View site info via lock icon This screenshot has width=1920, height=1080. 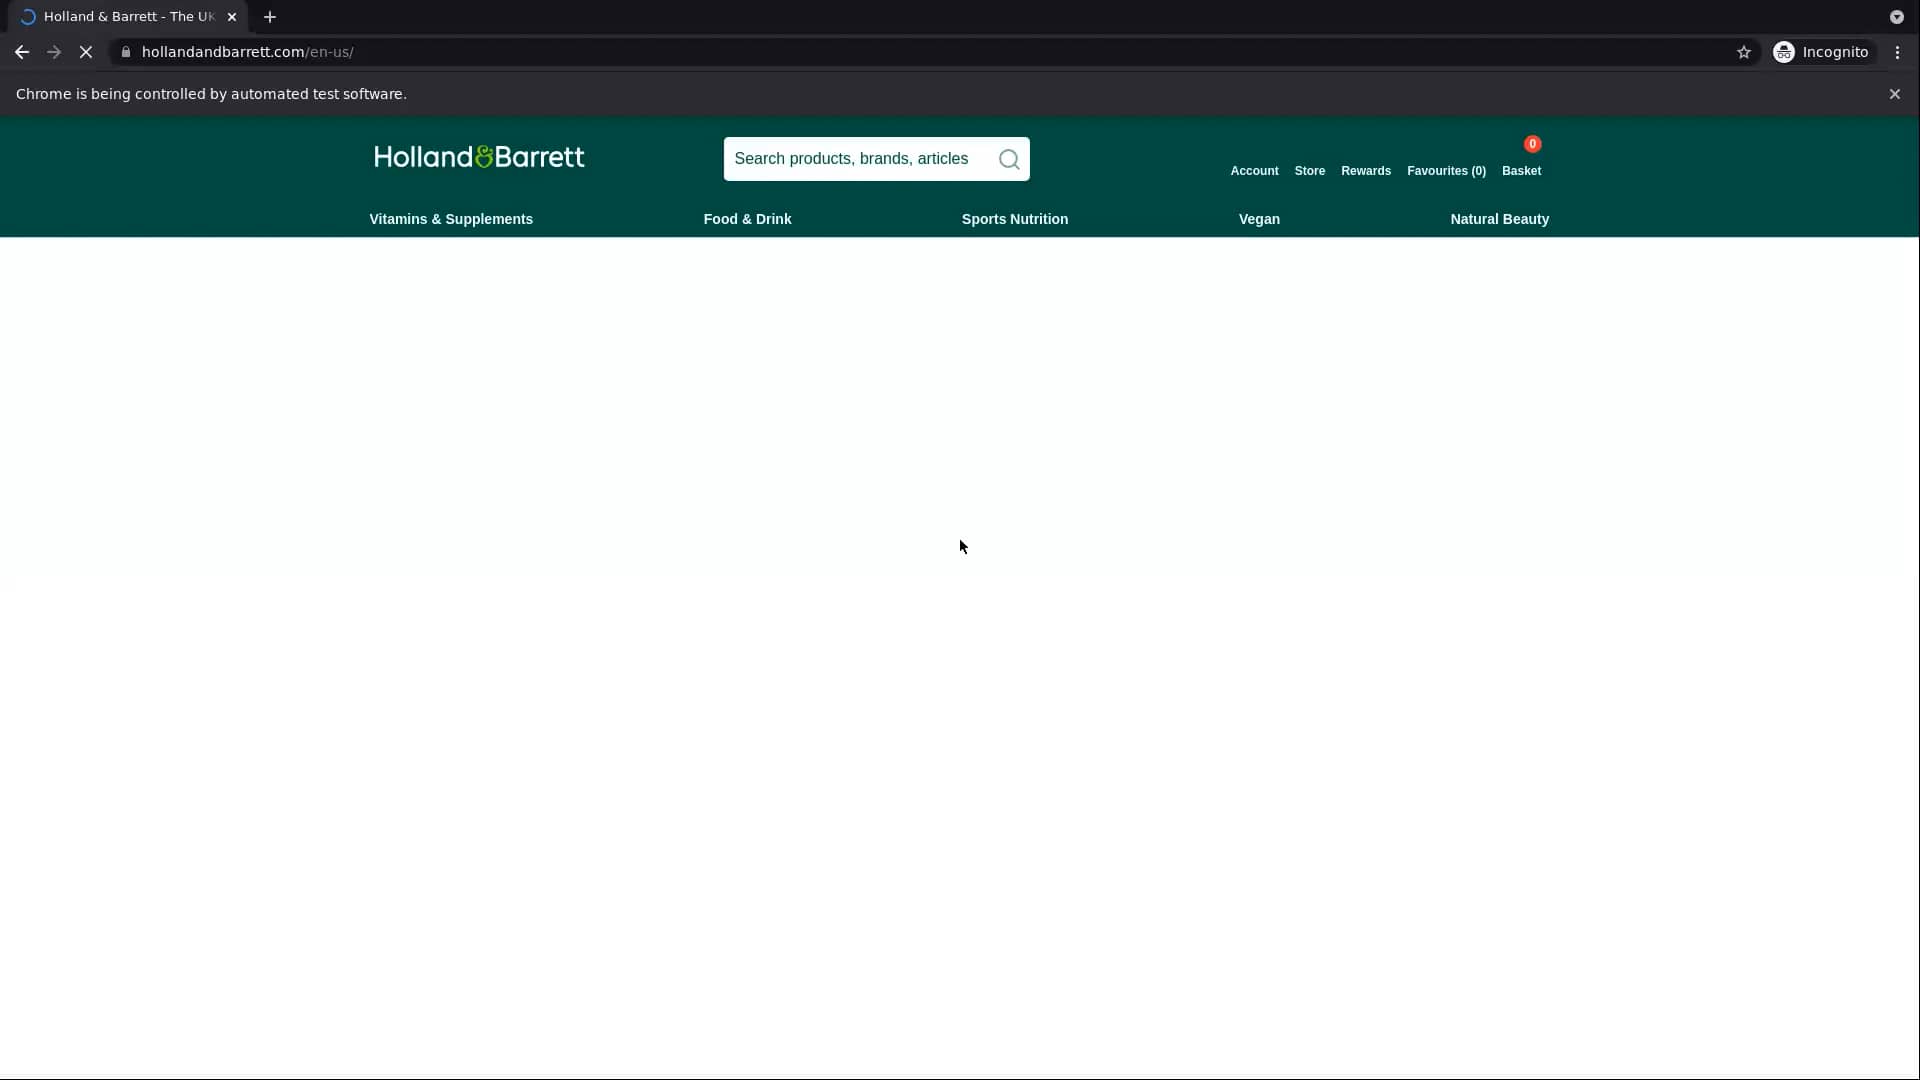point(125,52)
